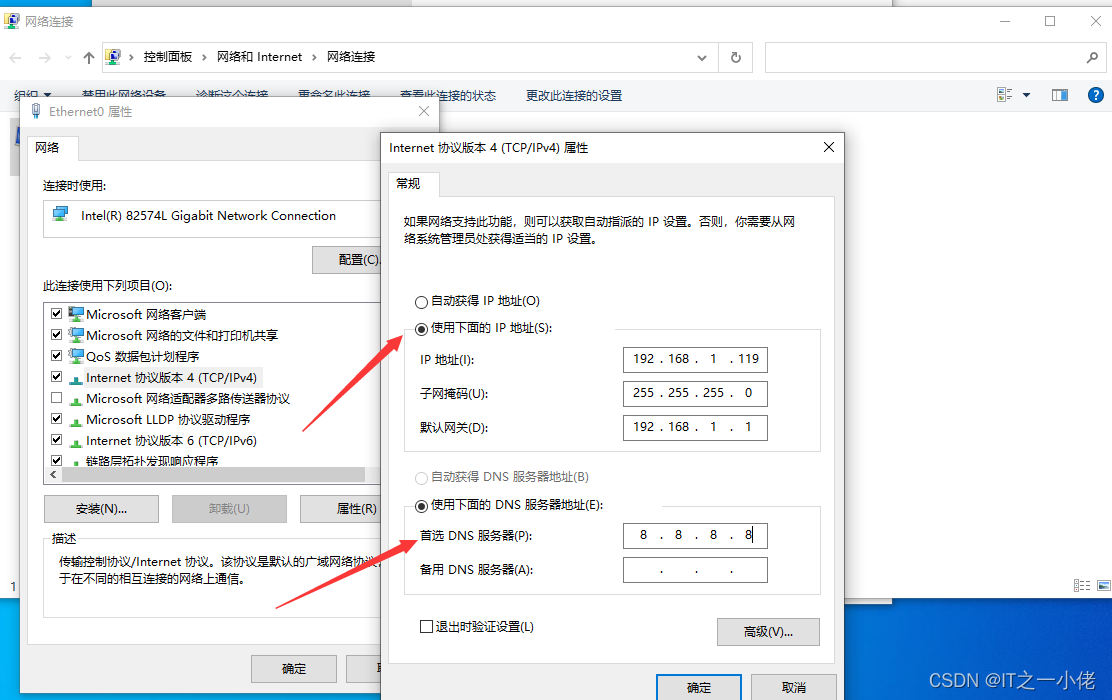Click the IP 地址(I) input field
This screenshot has height=700, width=1112.
click(x=695, y=359)
